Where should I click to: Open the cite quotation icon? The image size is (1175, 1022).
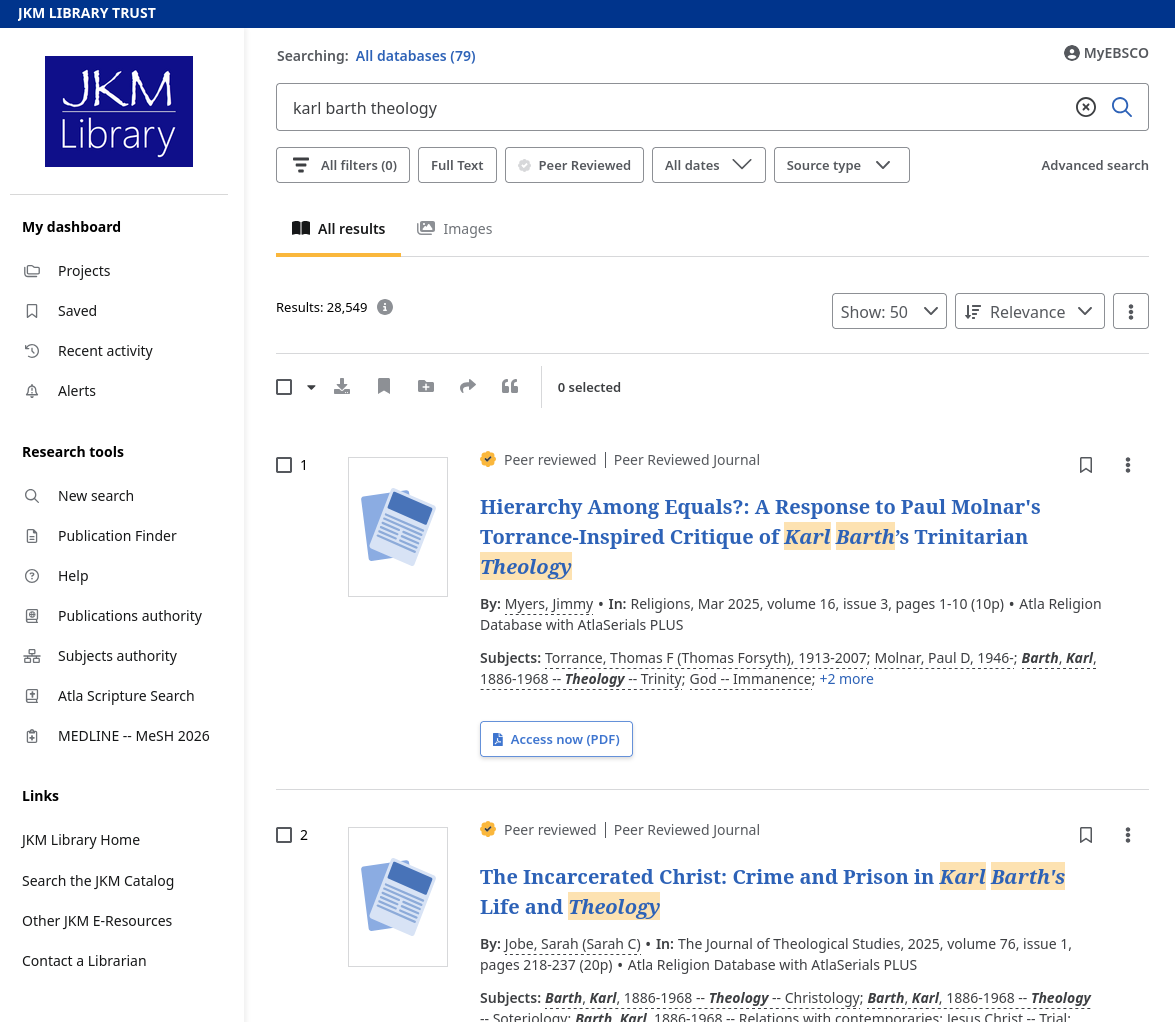click(510, 386)
